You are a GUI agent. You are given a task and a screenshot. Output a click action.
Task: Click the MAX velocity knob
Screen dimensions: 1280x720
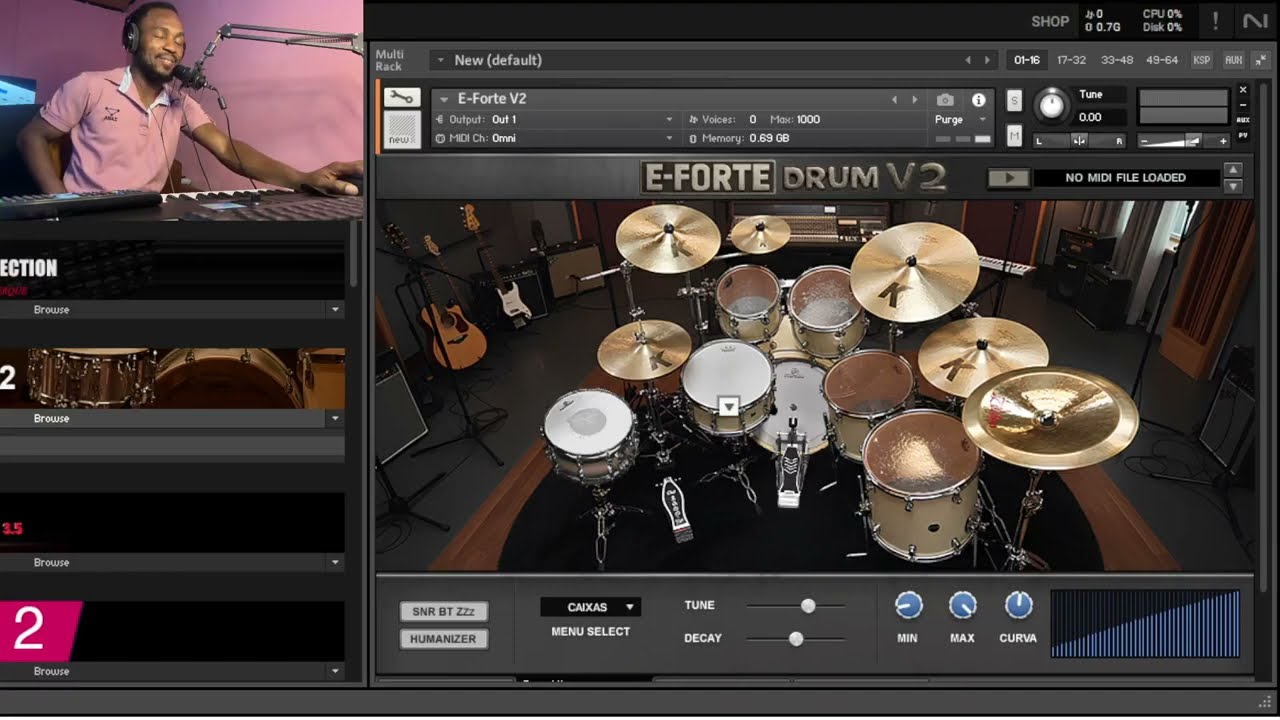[962, 605]
